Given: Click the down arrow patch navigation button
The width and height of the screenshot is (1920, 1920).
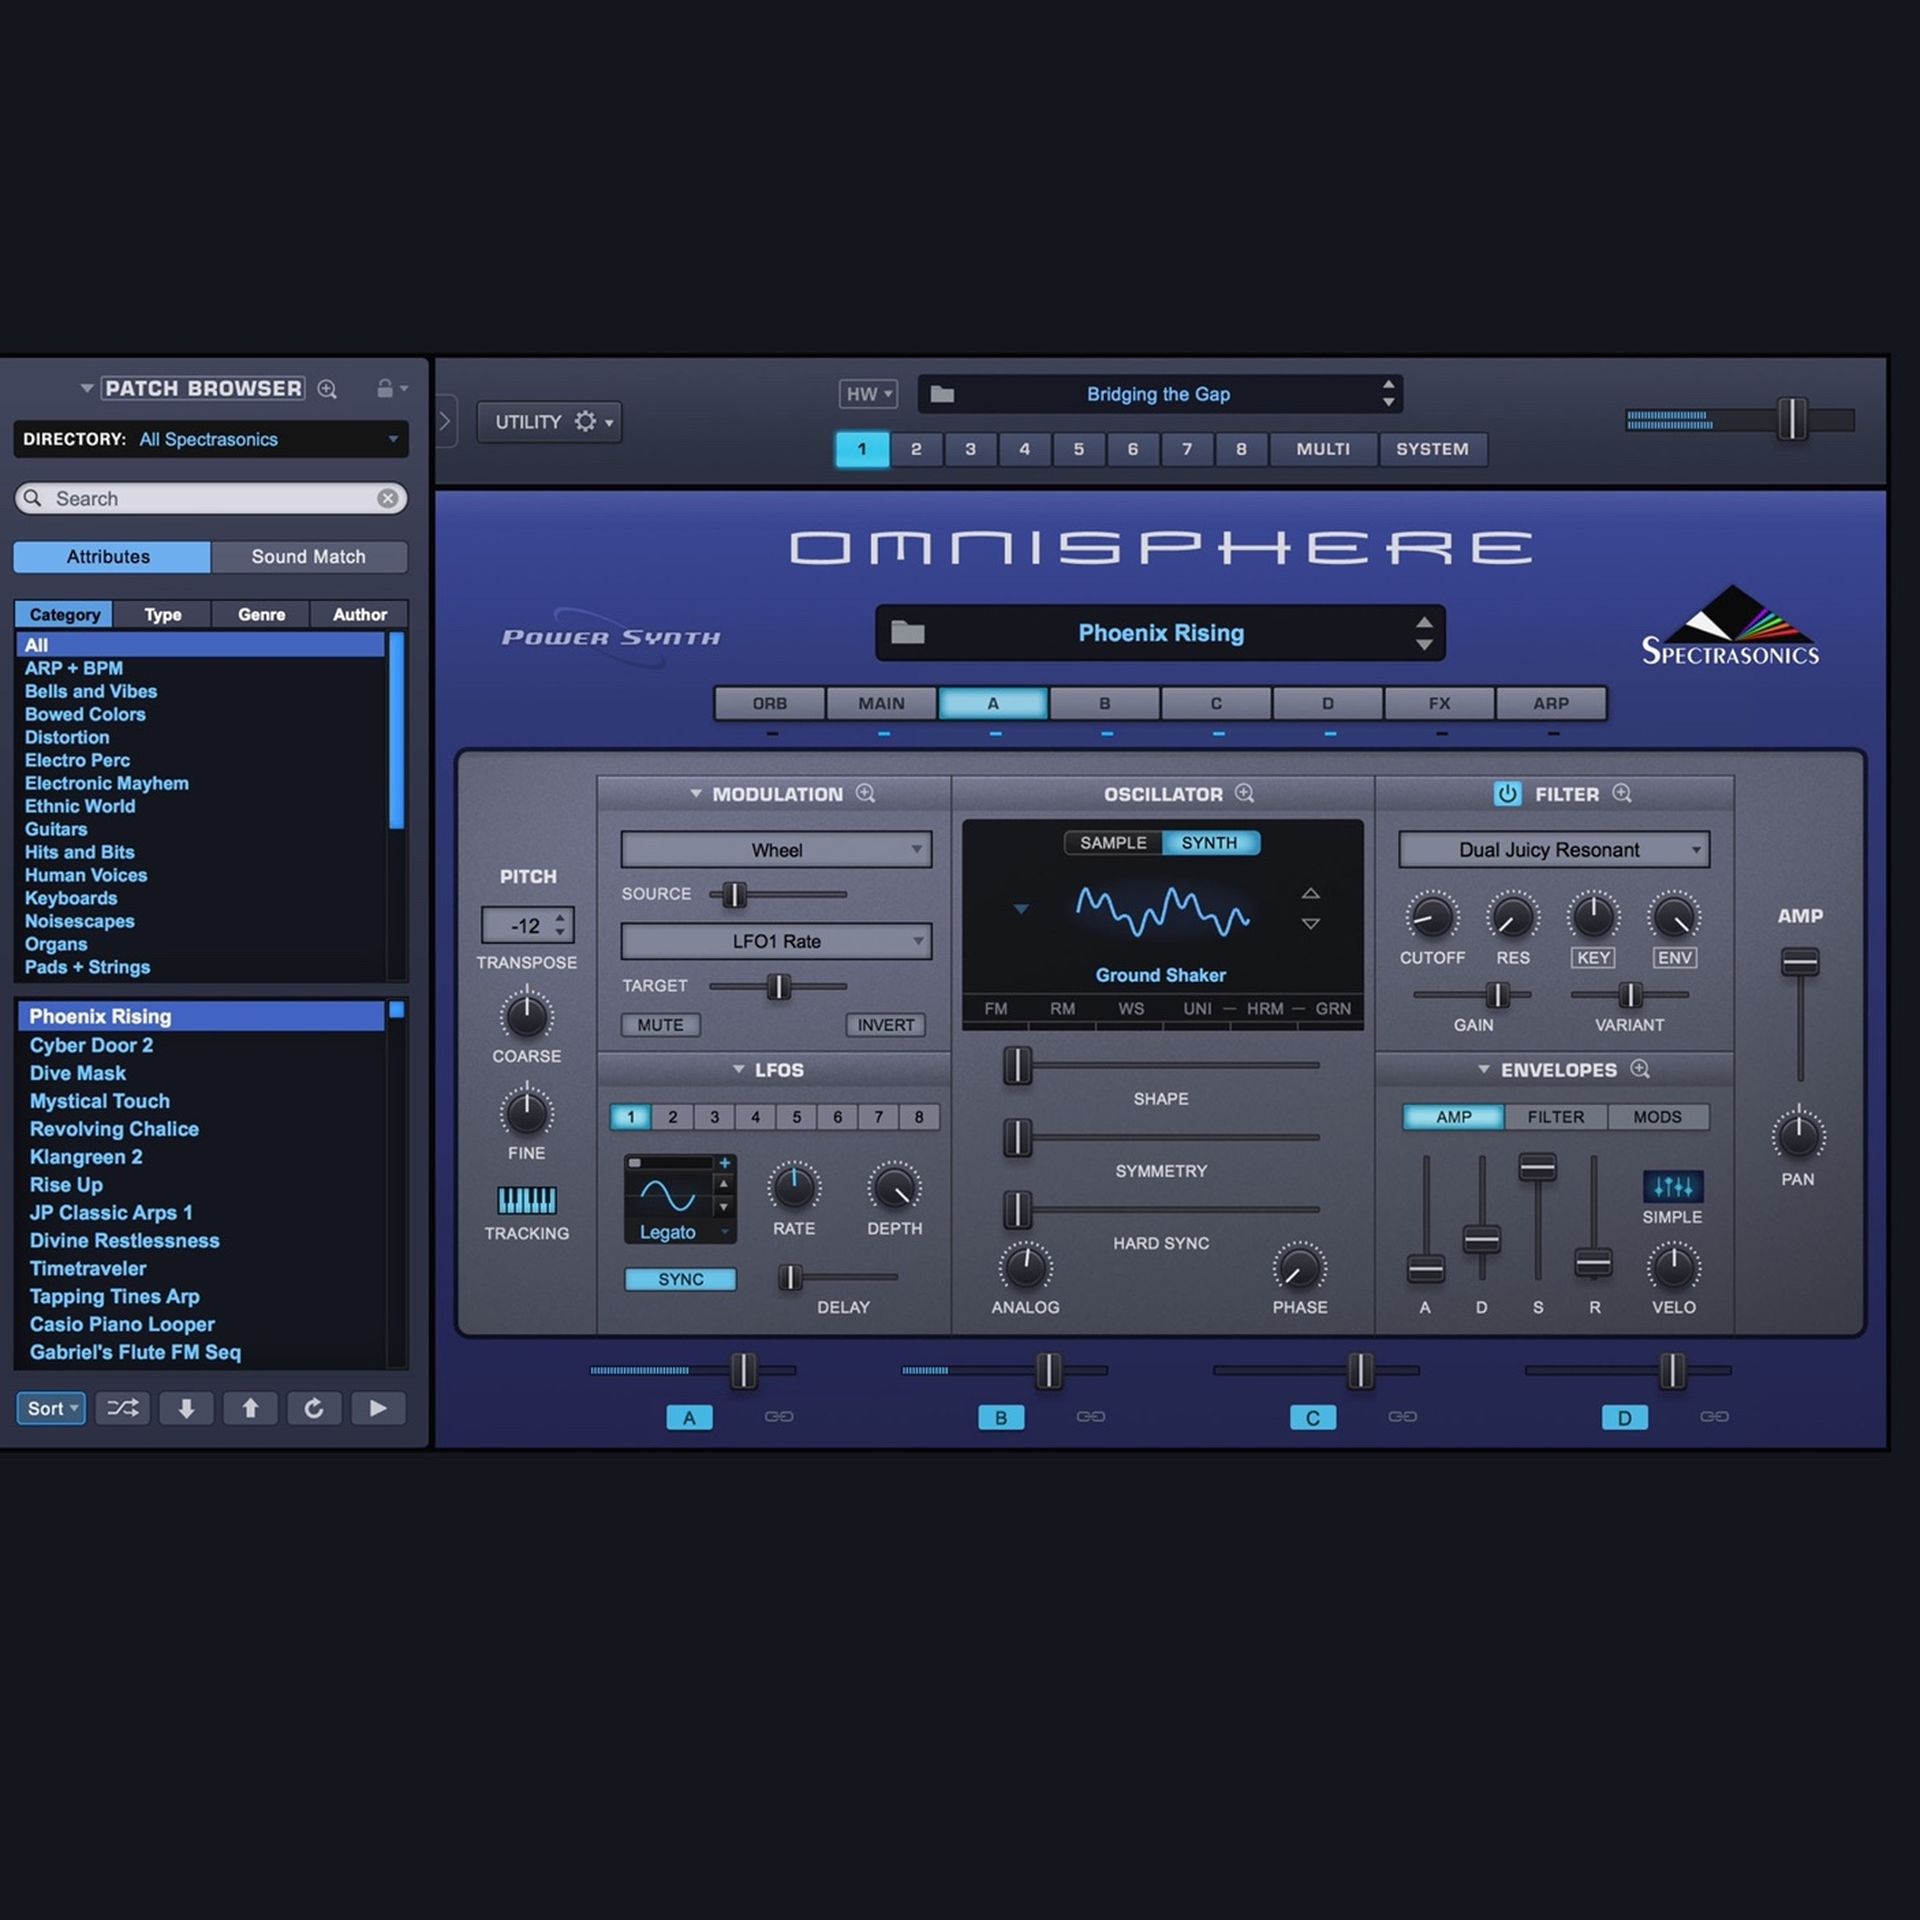Looking at the screenshot, I should [x=186, y=1408].
